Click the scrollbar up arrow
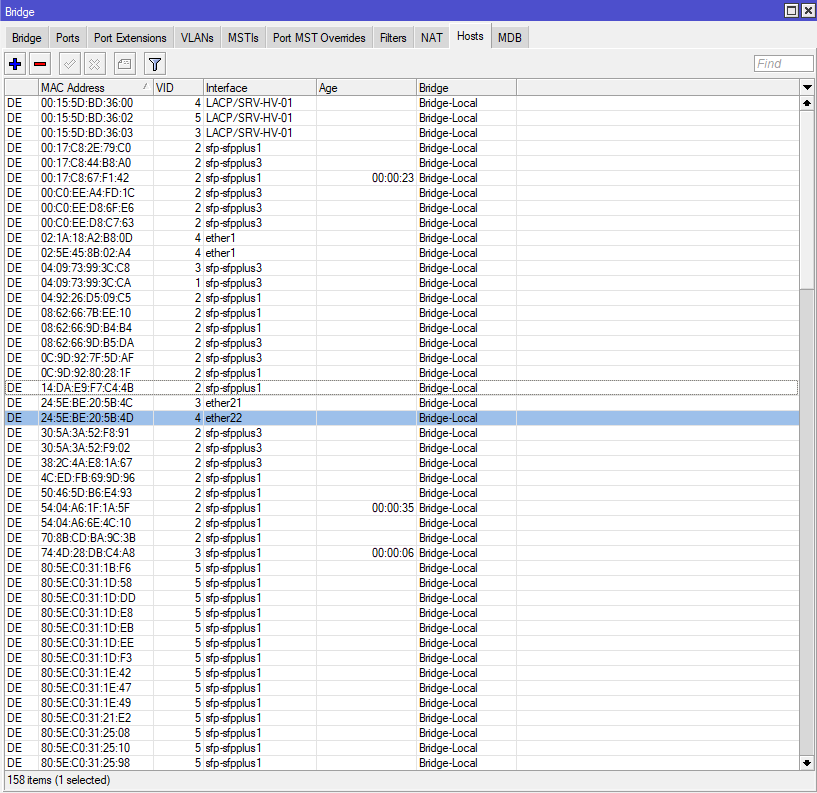 click(807, 103)
